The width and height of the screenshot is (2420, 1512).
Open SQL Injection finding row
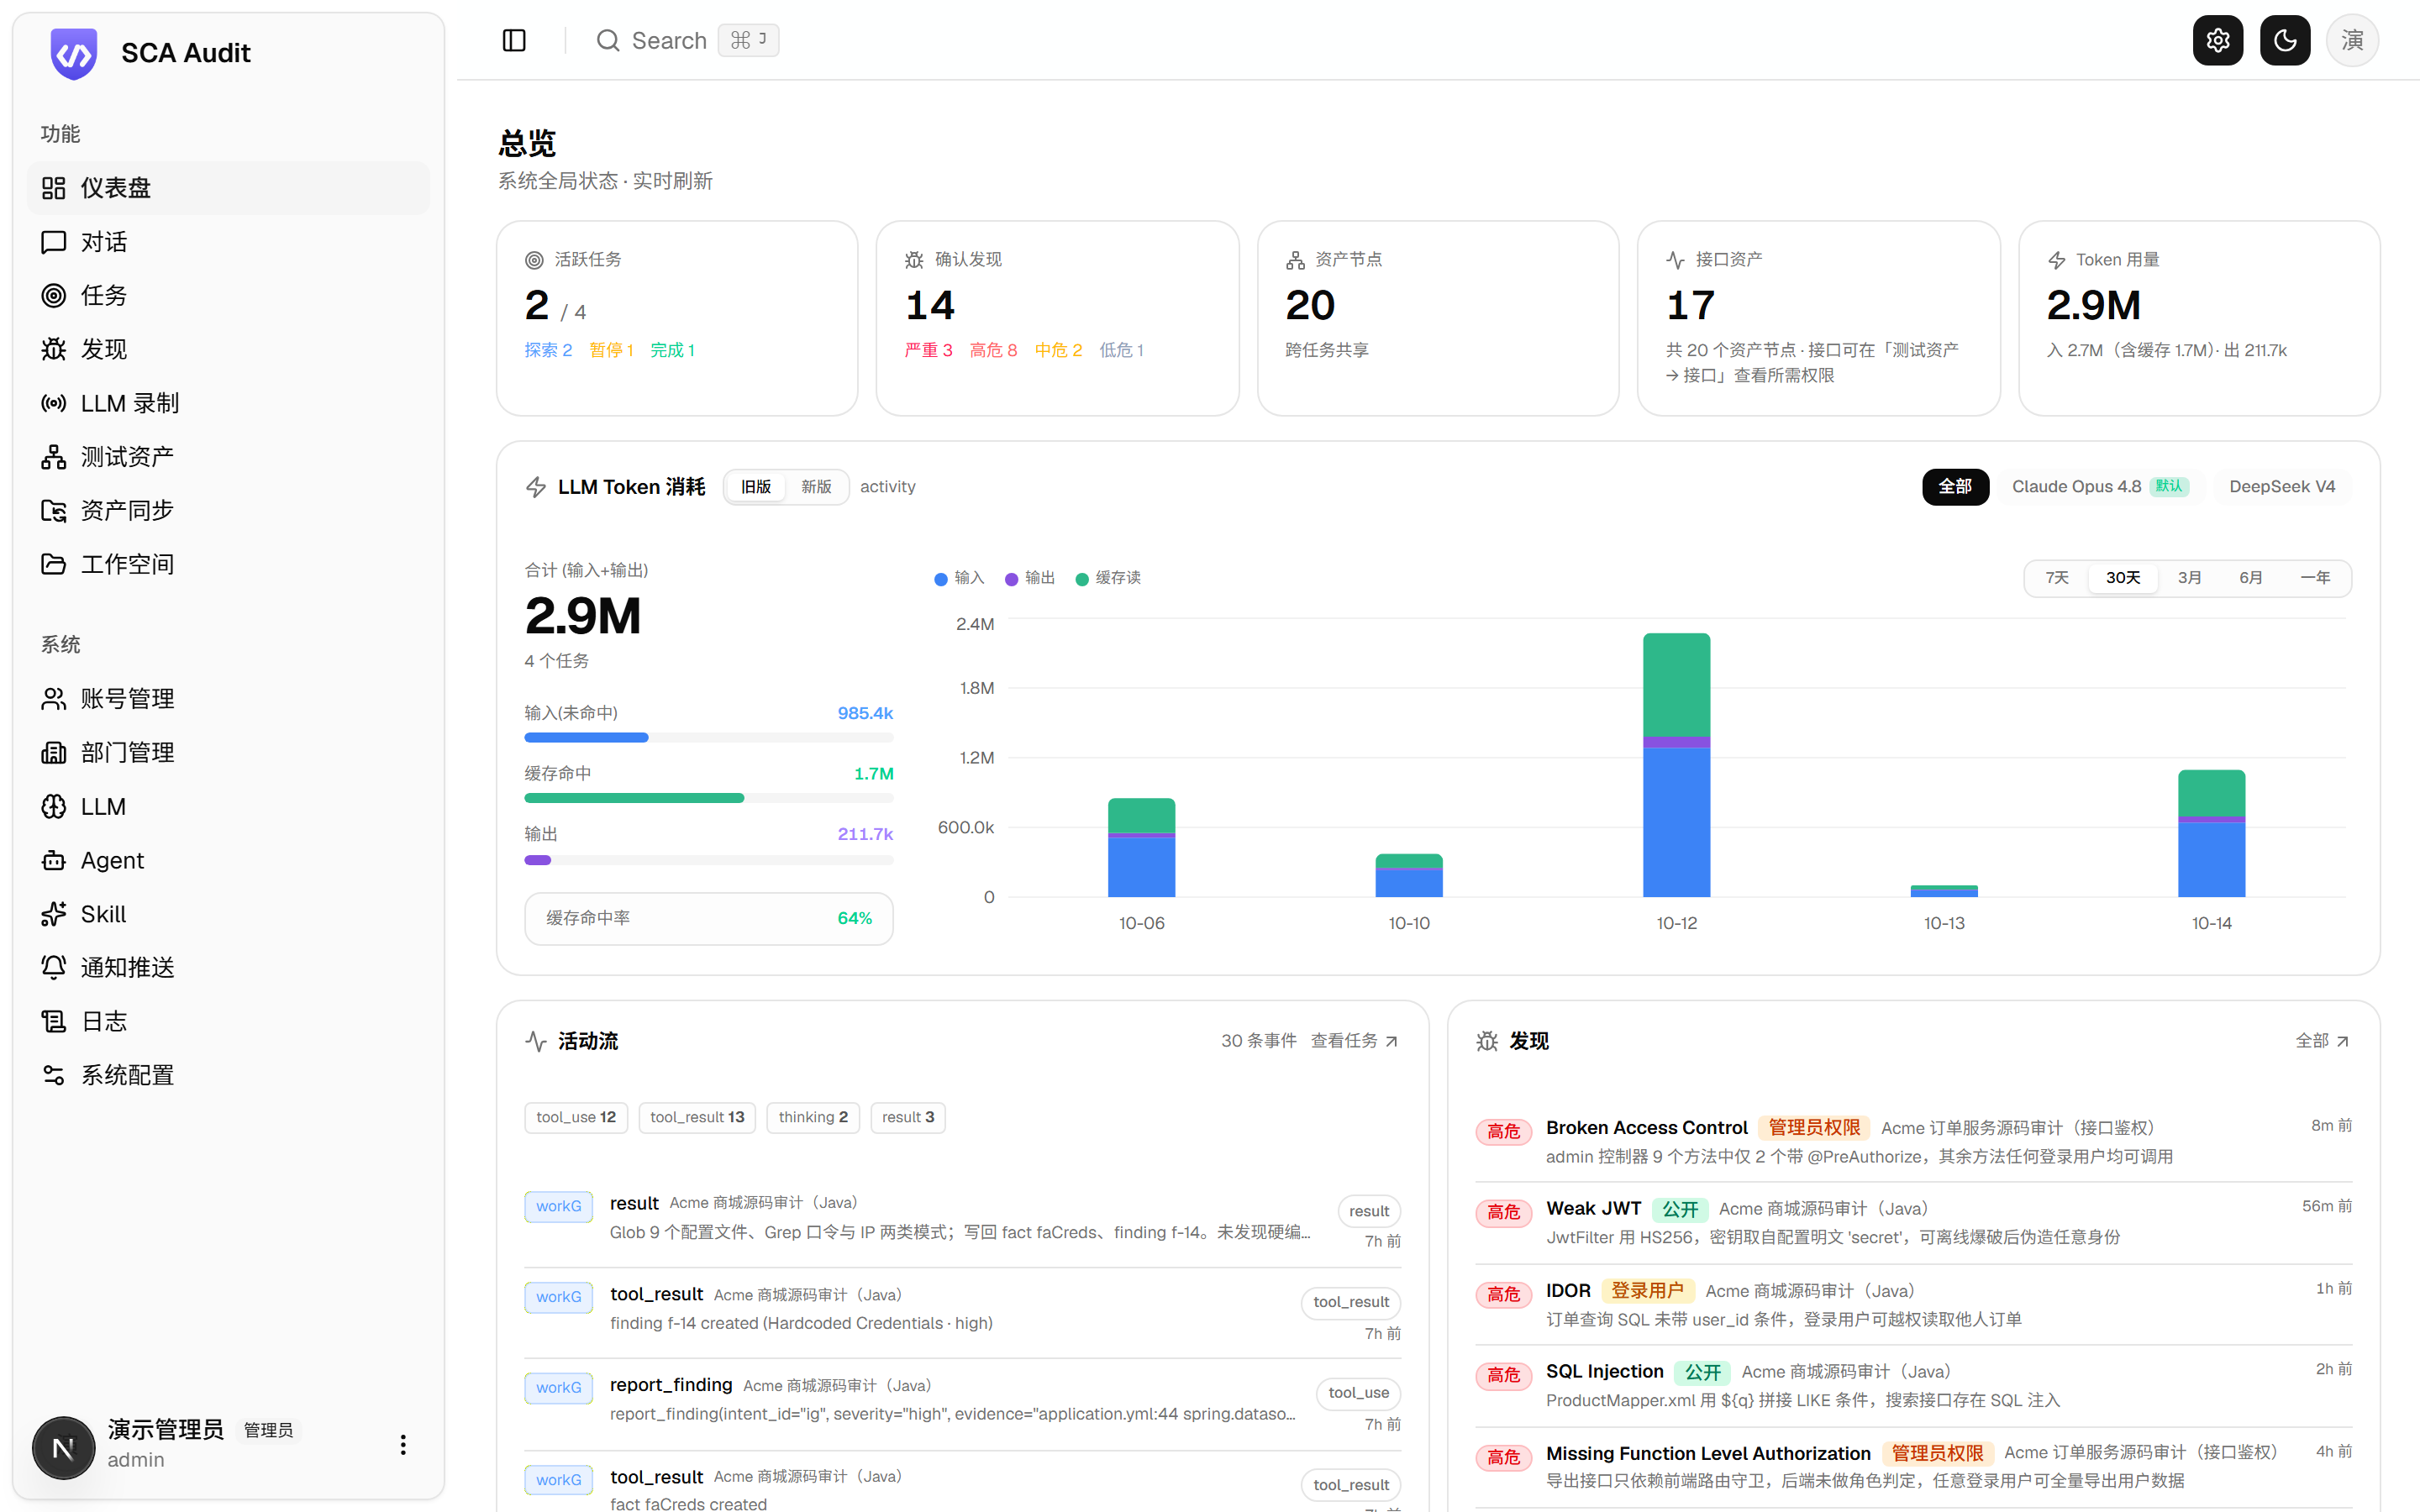point(1913,1385)
